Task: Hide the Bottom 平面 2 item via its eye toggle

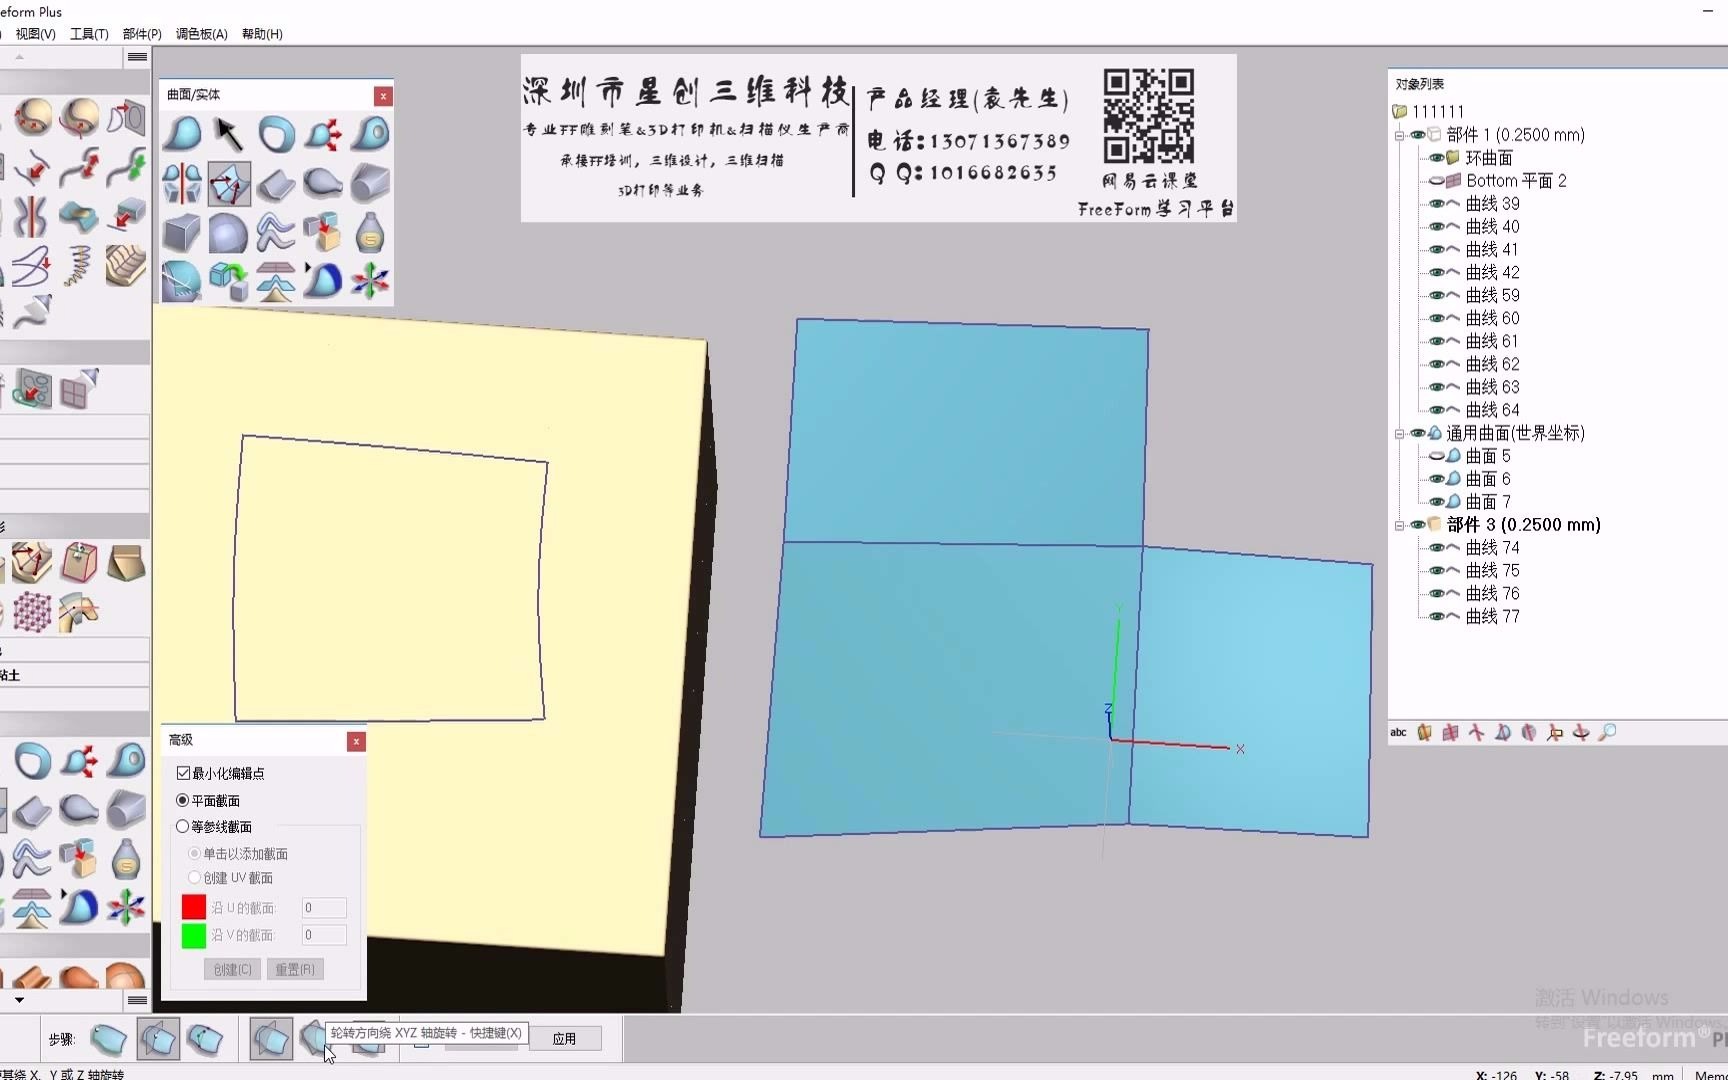Action: click(x=1436, y=180)
